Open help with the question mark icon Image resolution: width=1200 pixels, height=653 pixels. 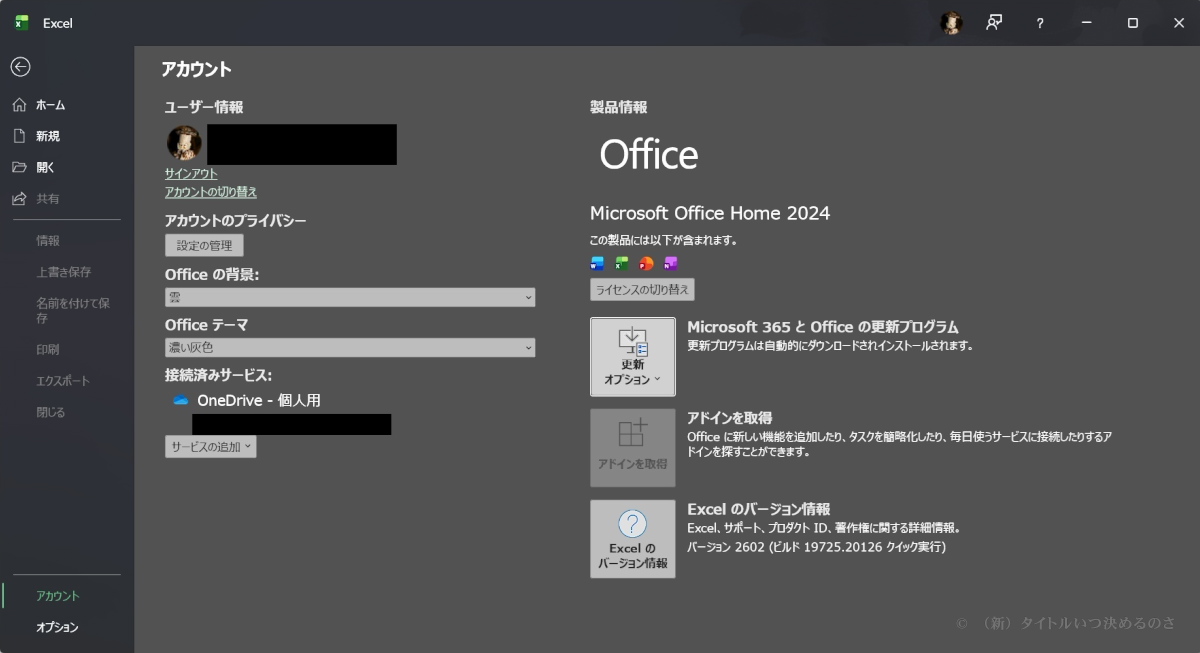tap(1040, 23)
